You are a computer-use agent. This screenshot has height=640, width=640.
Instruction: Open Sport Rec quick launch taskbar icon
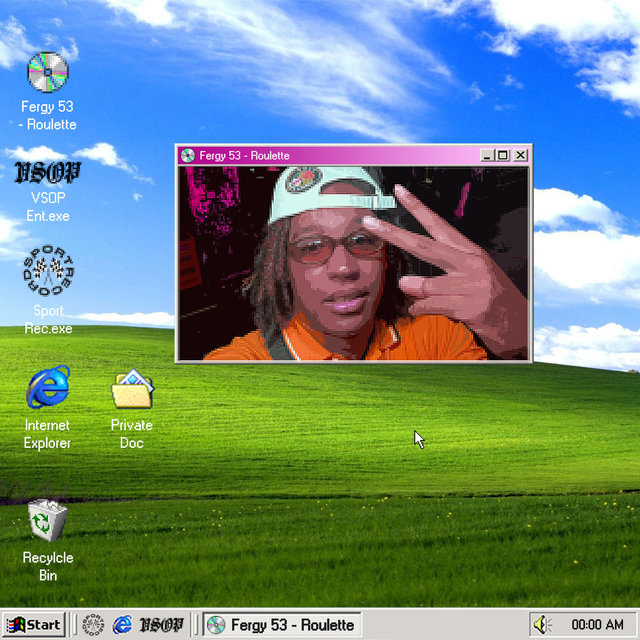pyautogui.click(x=93, y=624)
